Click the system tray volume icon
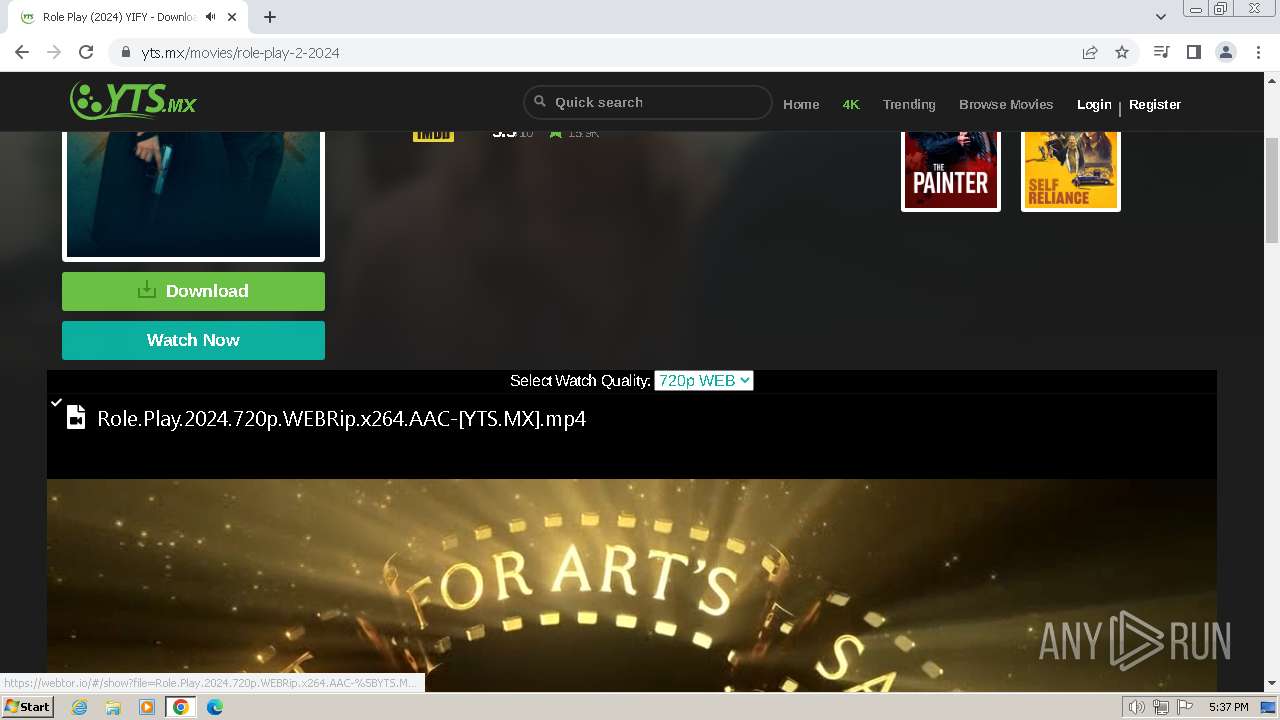The image size is (1280, 720). (x=1137, y=707)
